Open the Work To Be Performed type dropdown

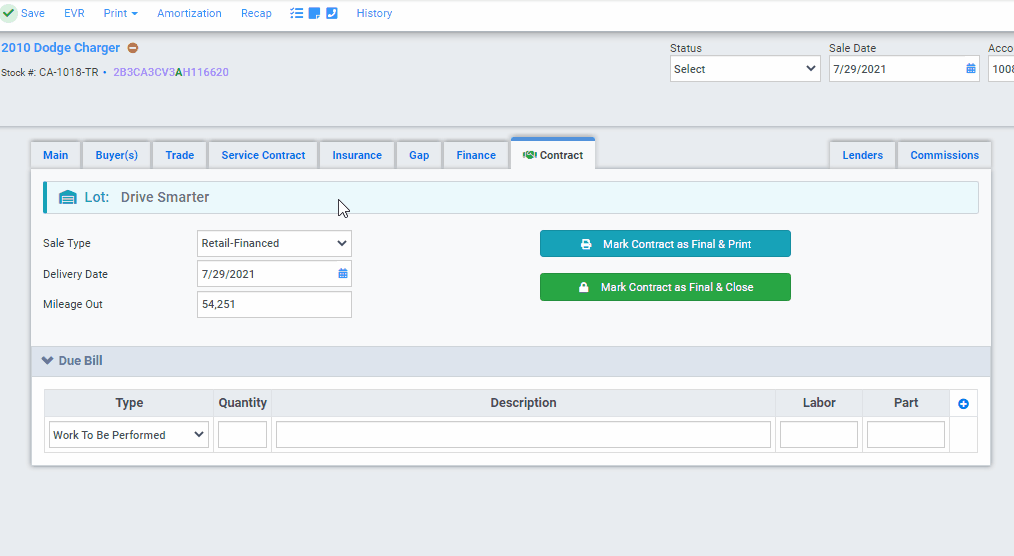pos(129,434)
